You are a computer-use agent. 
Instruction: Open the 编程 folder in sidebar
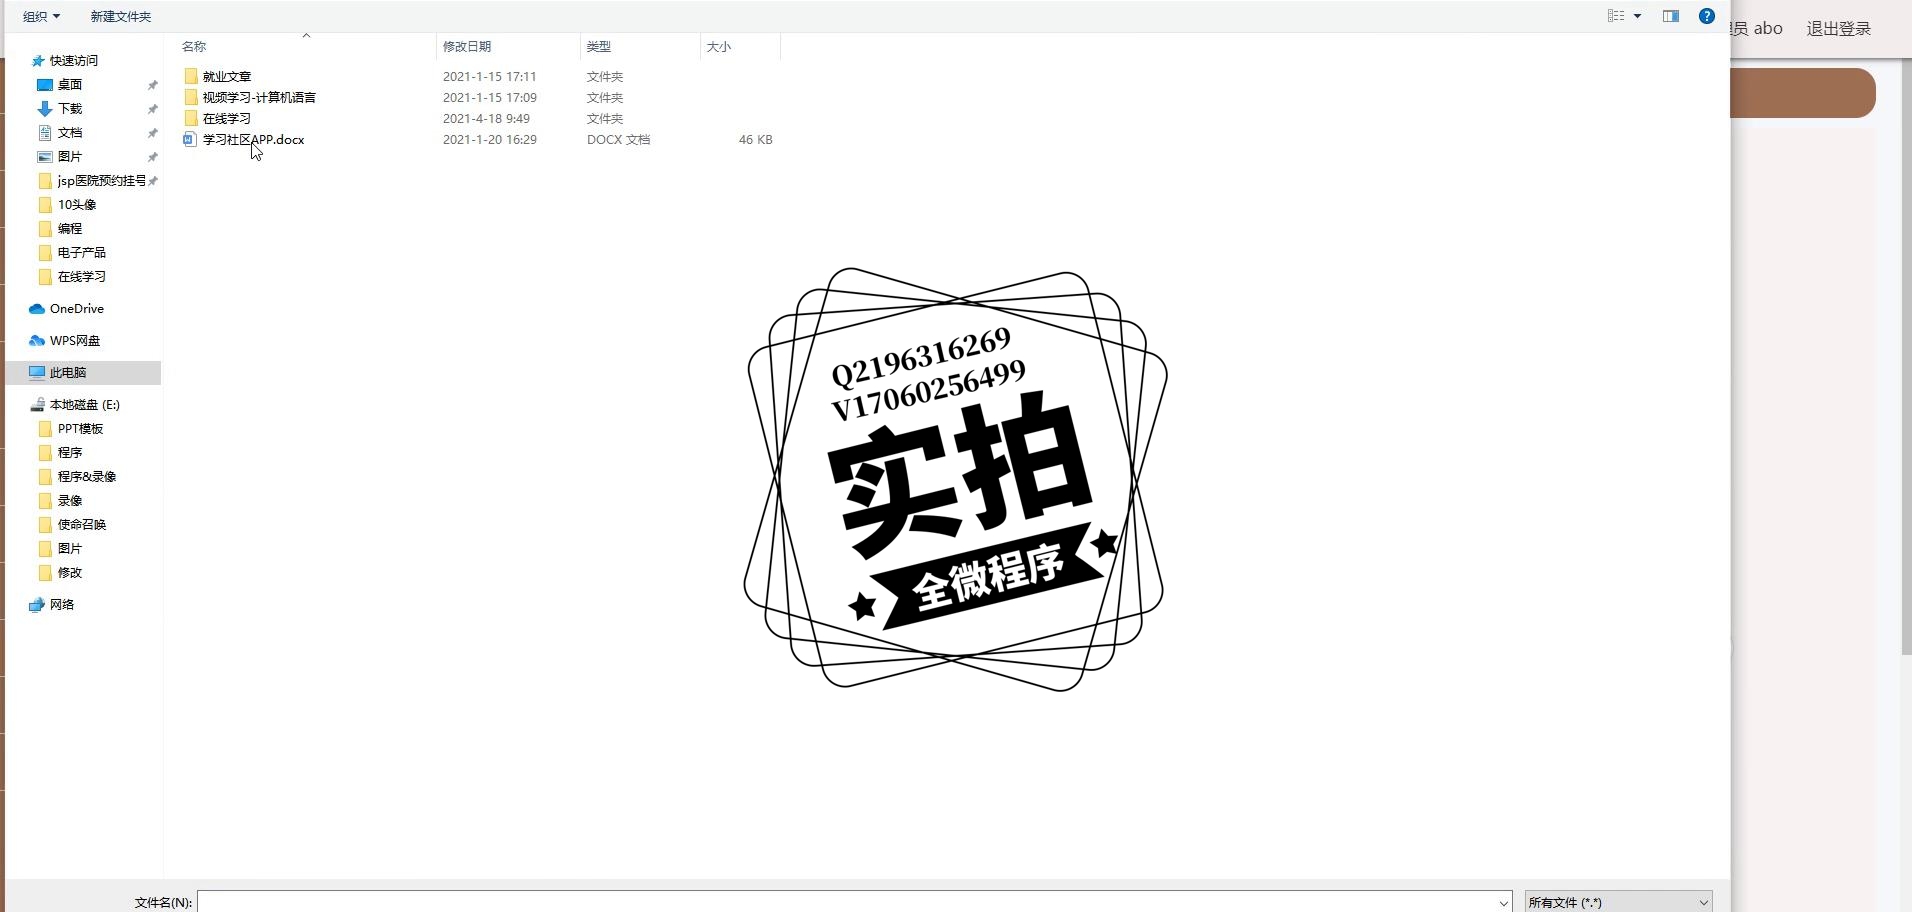70,228
